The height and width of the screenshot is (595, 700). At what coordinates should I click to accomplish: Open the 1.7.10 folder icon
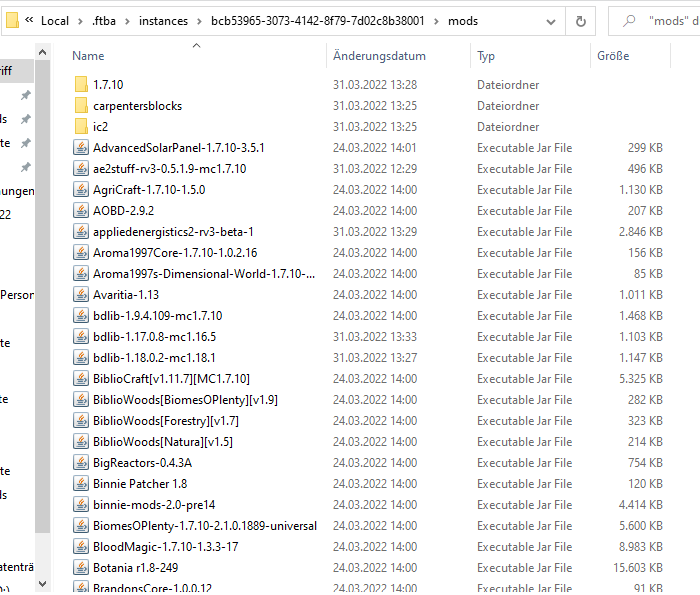tap(81, 84)
